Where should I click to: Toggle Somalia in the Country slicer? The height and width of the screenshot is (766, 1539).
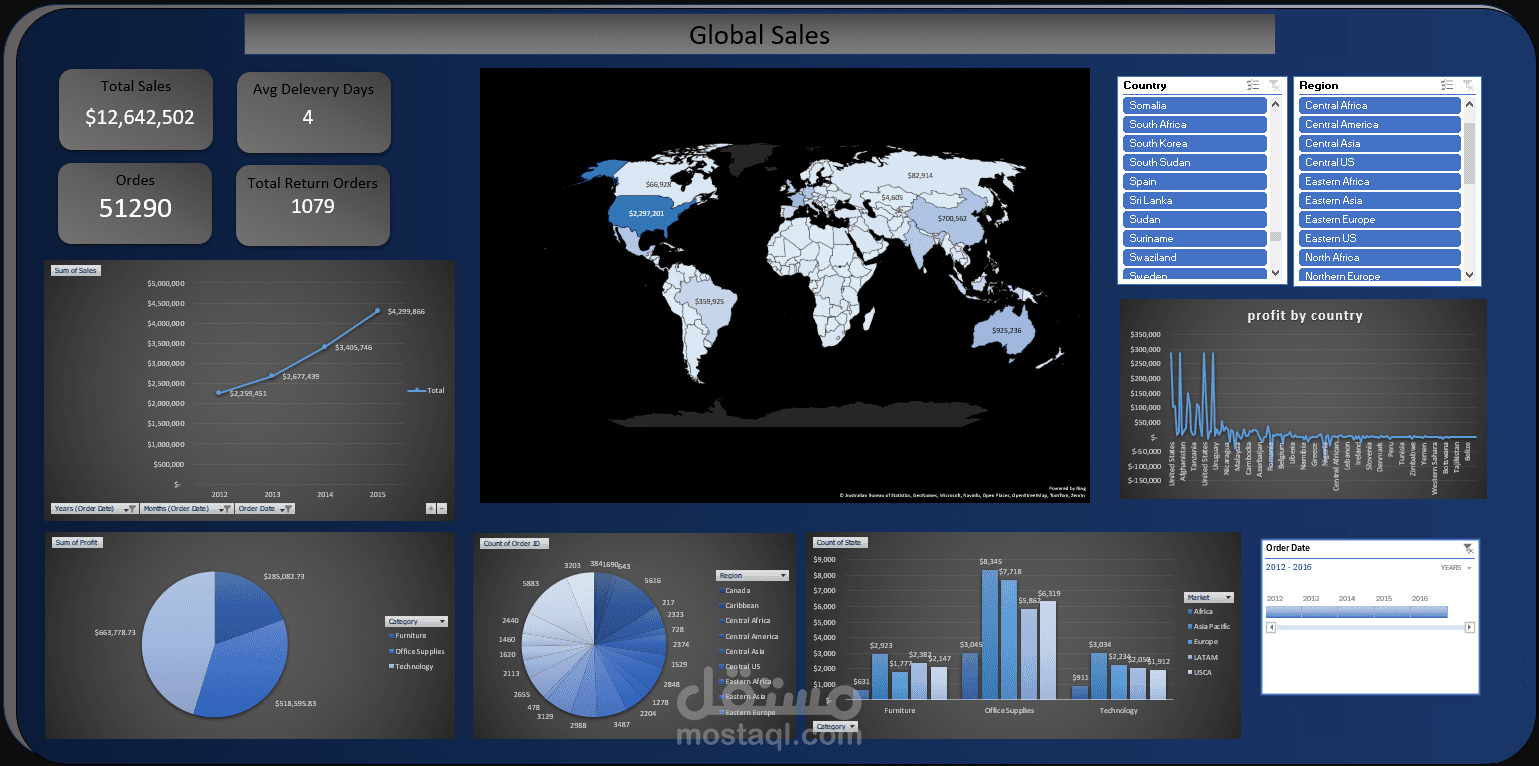[1194, 105]
